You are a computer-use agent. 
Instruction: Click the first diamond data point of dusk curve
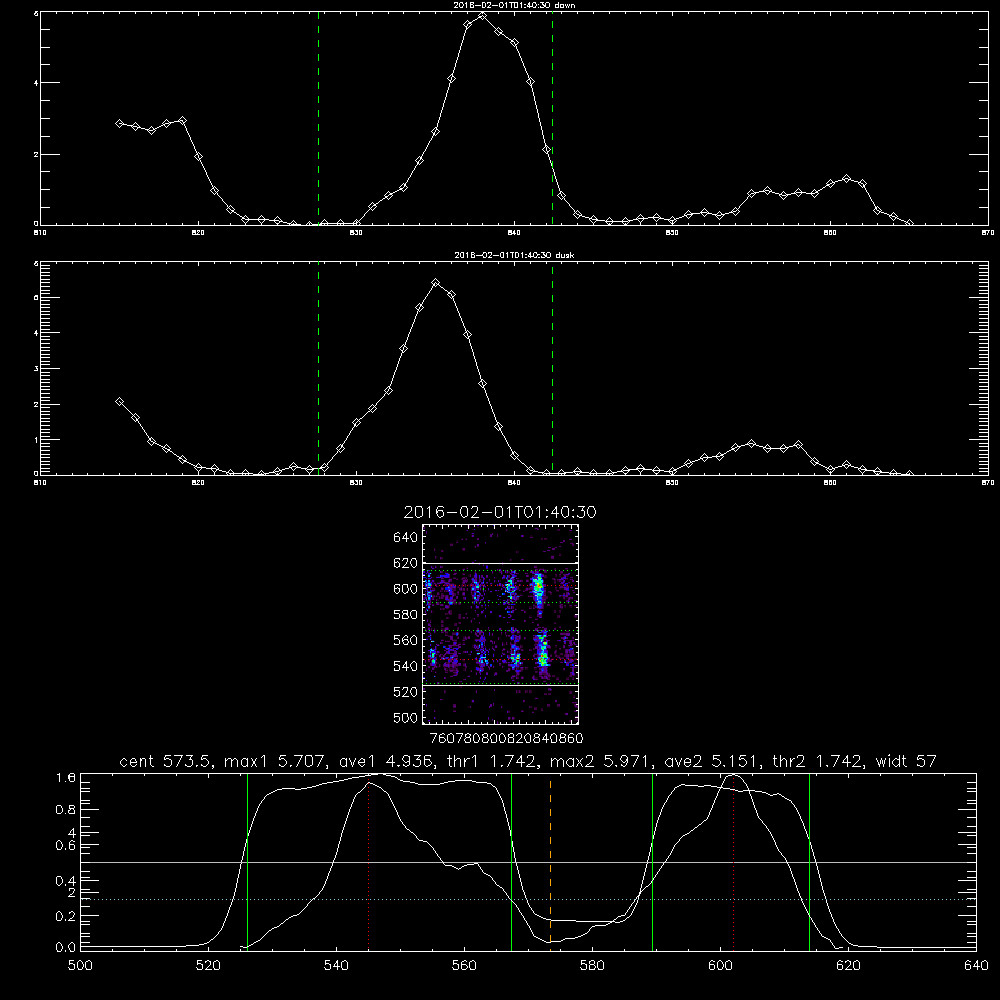119,401
